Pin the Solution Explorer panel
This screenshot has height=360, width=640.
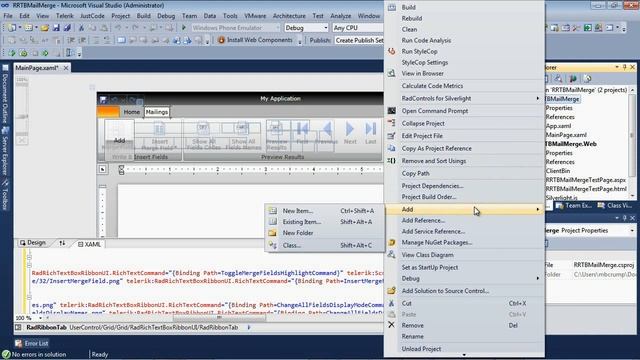pyautogui.click(x=624, y=67)
